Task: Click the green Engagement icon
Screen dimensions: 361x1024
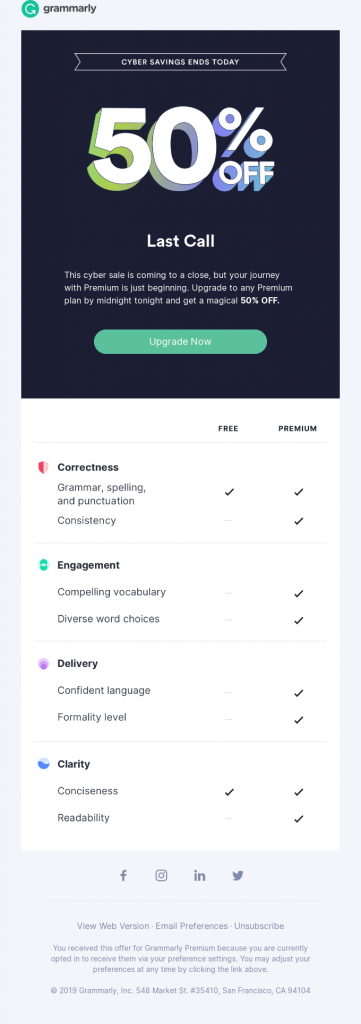Action: coord(44,566)
